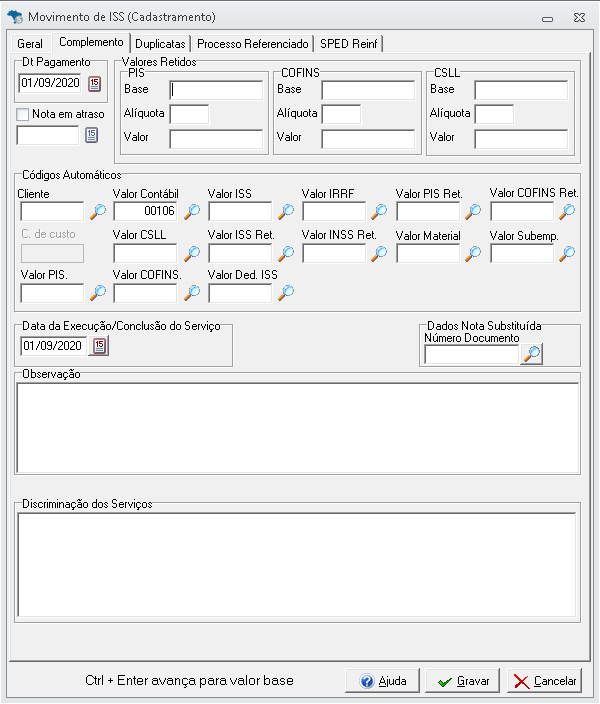Search Cliente code with magnifier

click(98, 211)
